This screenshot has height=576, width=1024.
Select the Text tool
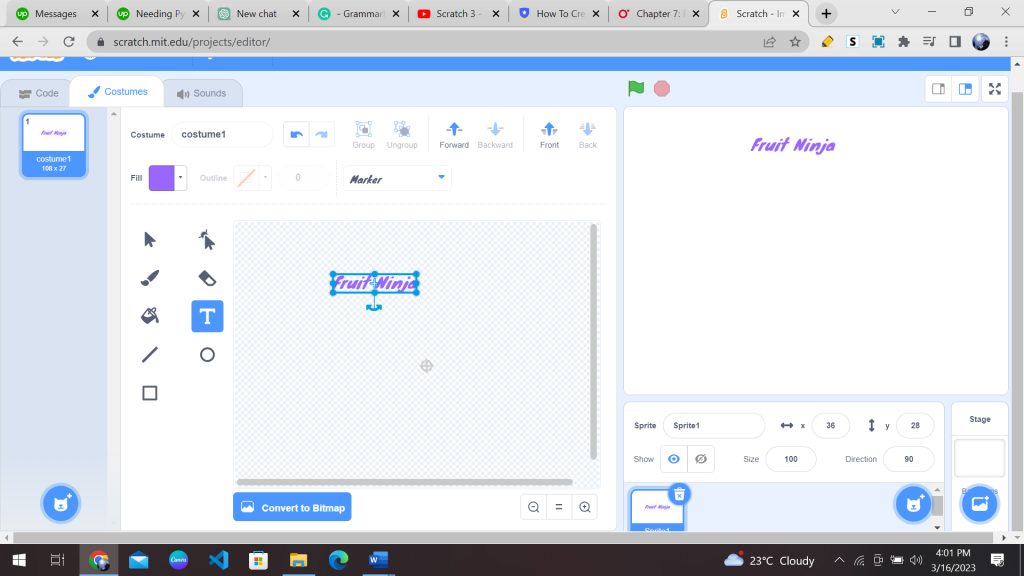[207, 315]
